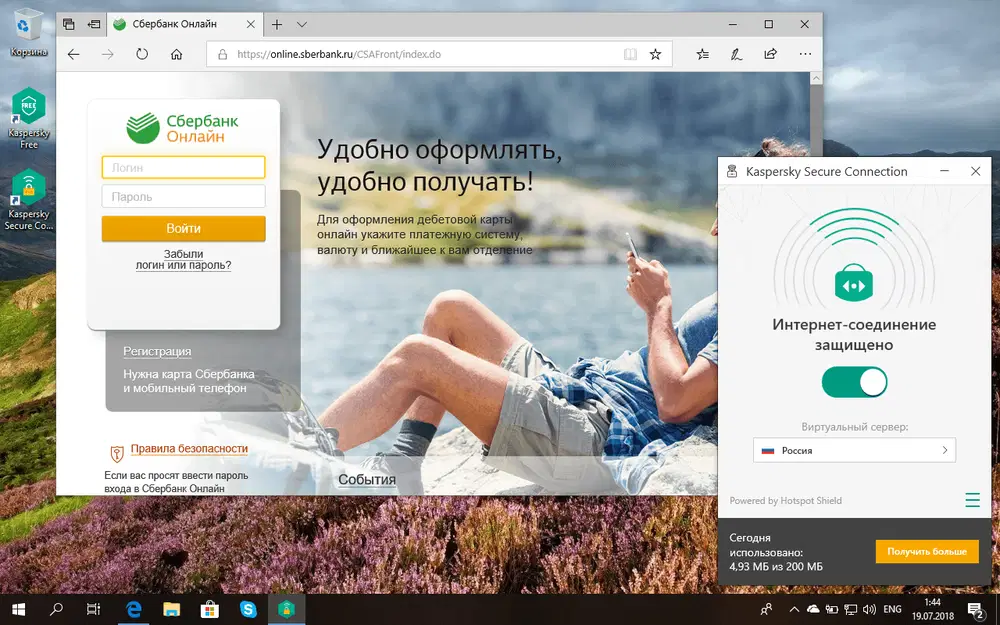Switch to the Сбербанк Онлайн browser tab

(x=175, y=23)
